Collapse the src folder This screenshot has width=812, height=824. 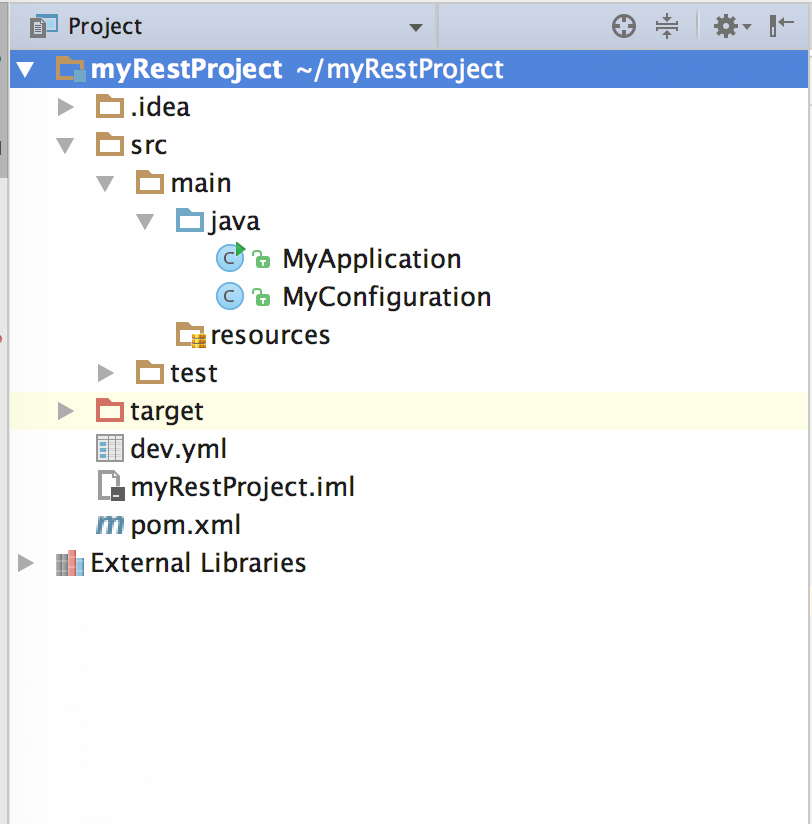(66, 145)
